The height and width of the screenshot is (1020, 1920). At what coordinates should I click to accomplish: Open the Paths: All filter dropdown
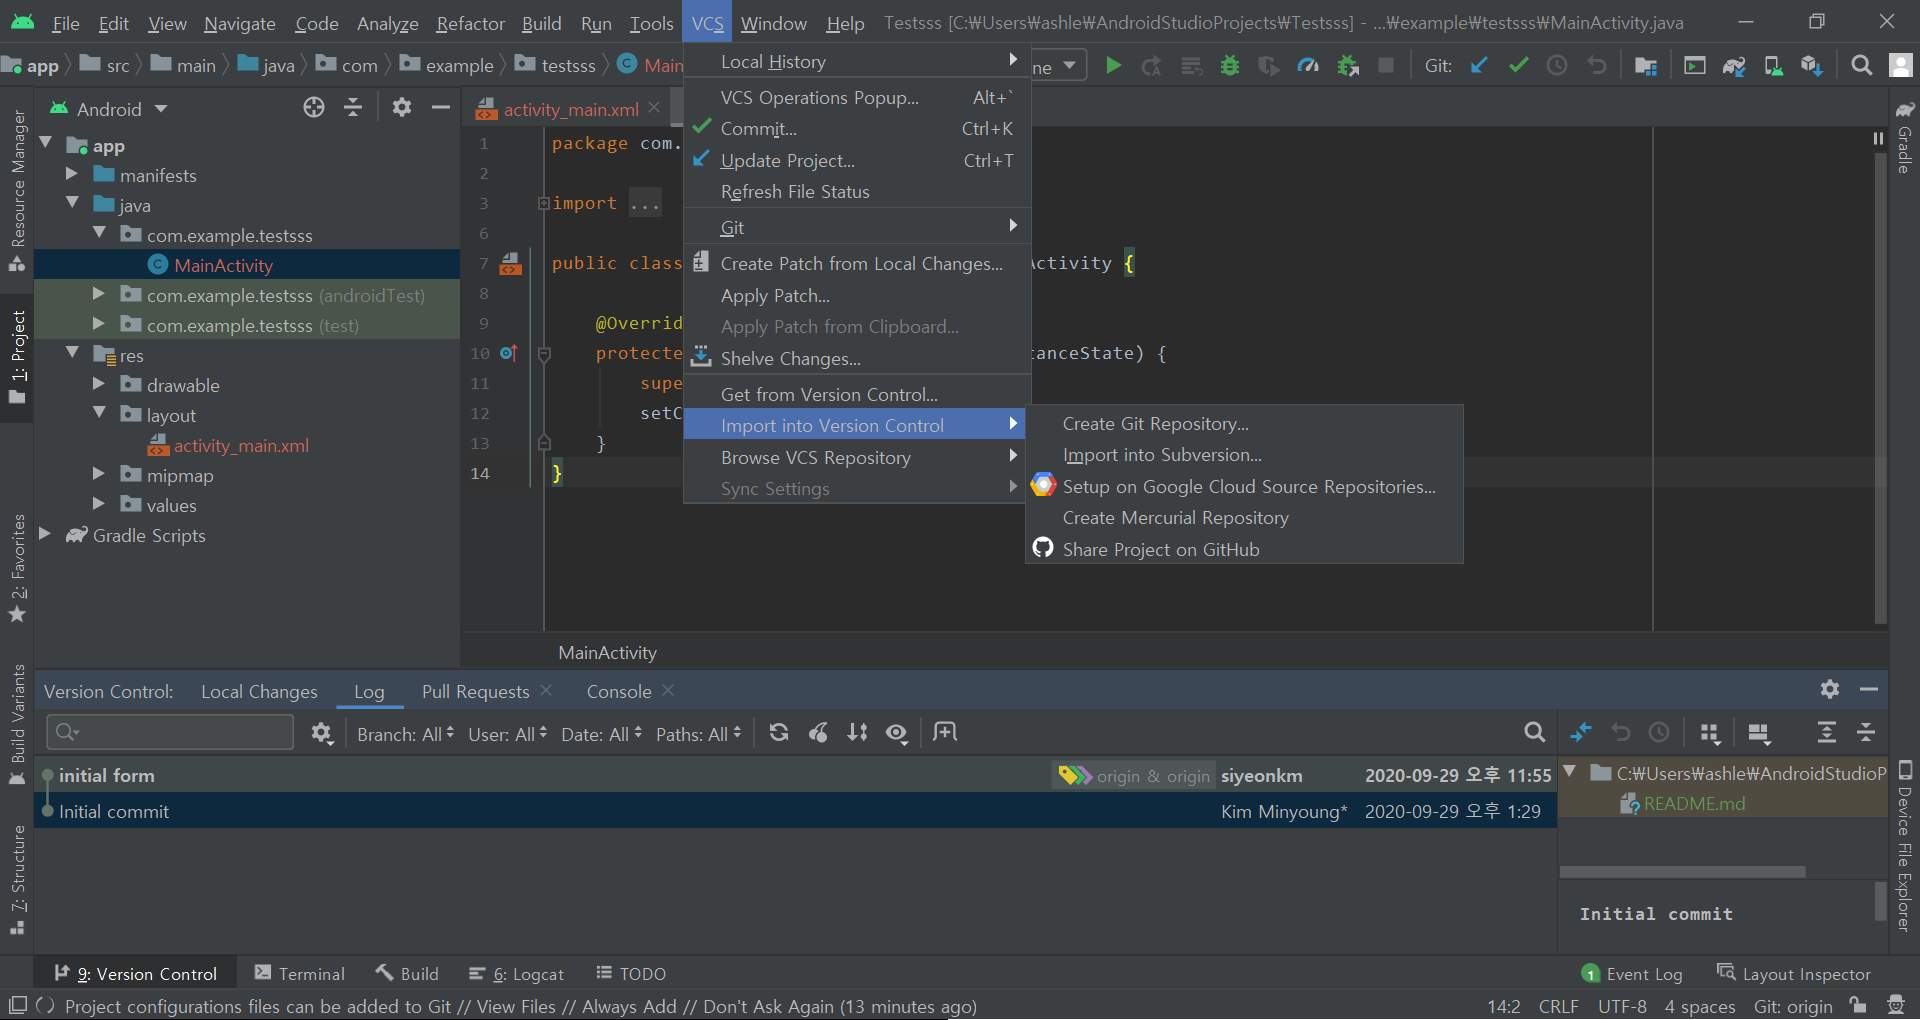(x=698, y=734)
